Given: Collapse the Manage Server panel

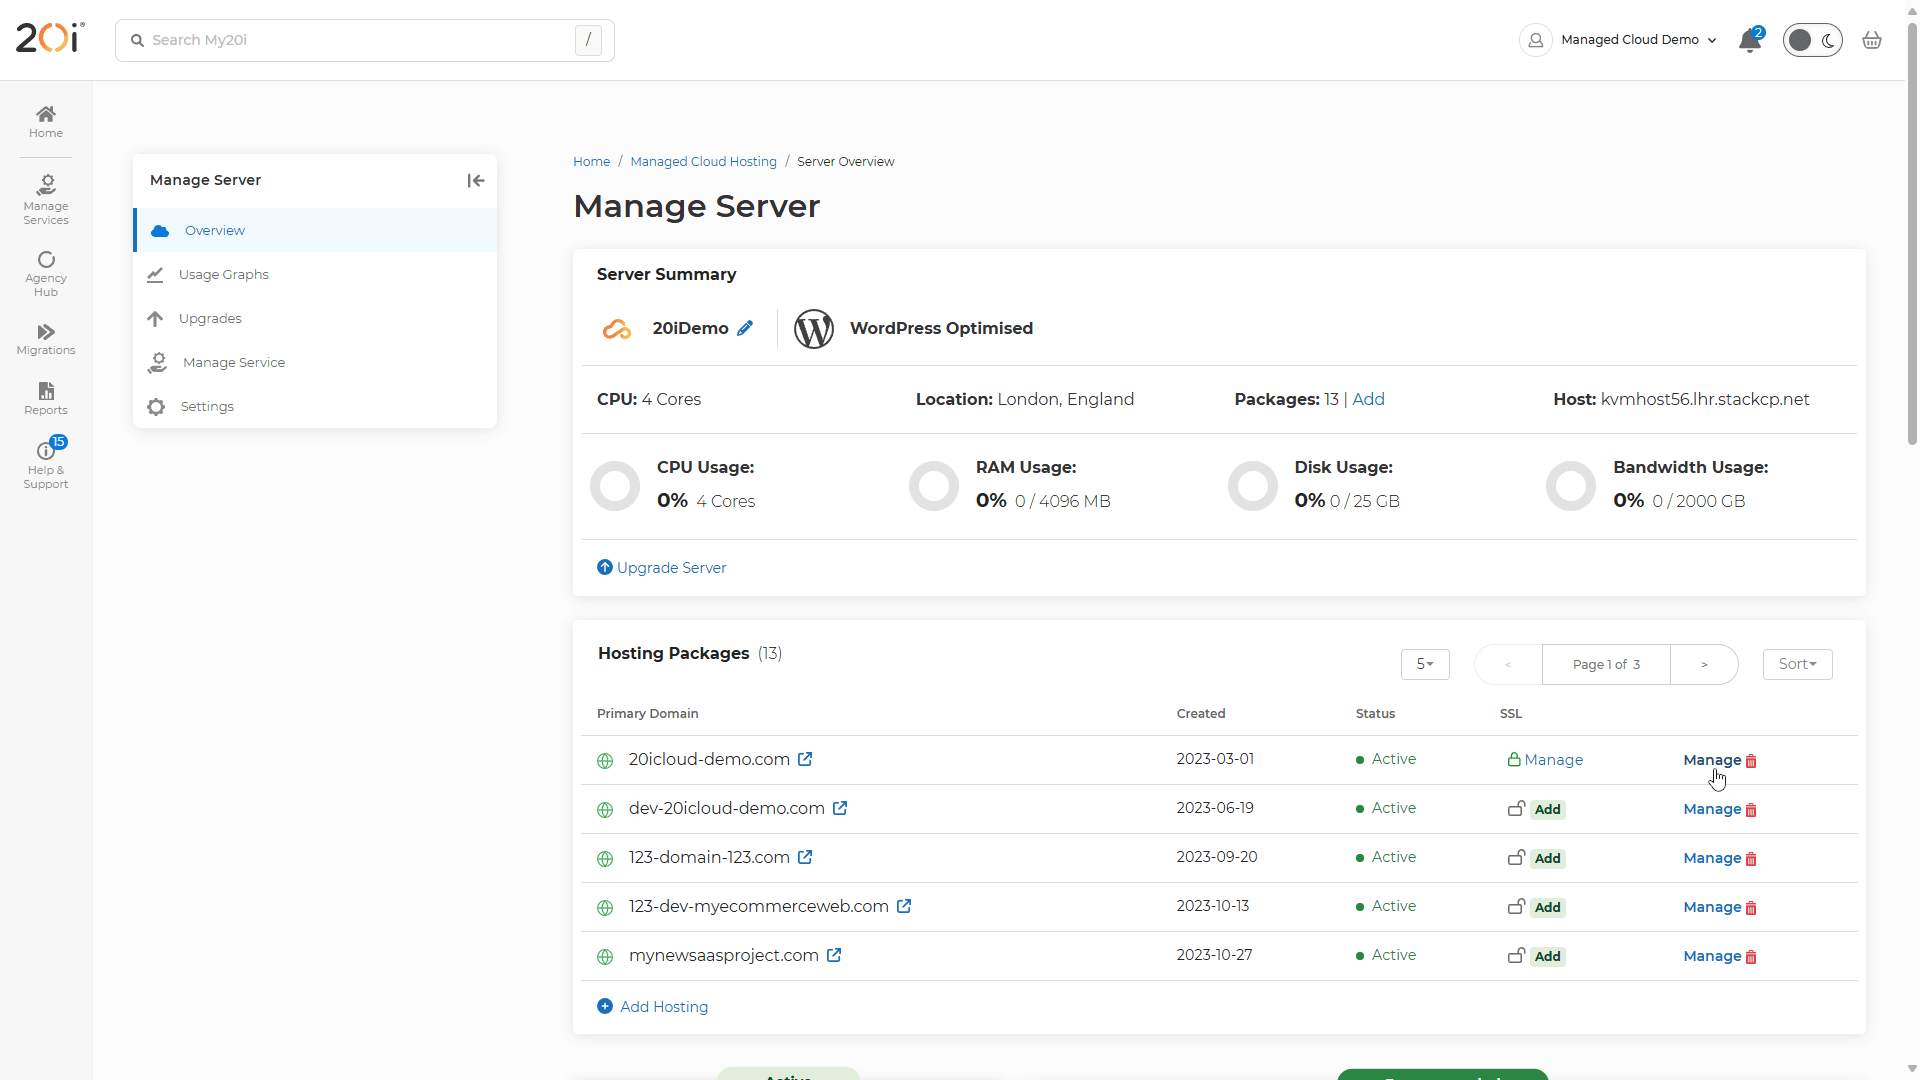Looking at the screenshot, I should click(476, 180).
